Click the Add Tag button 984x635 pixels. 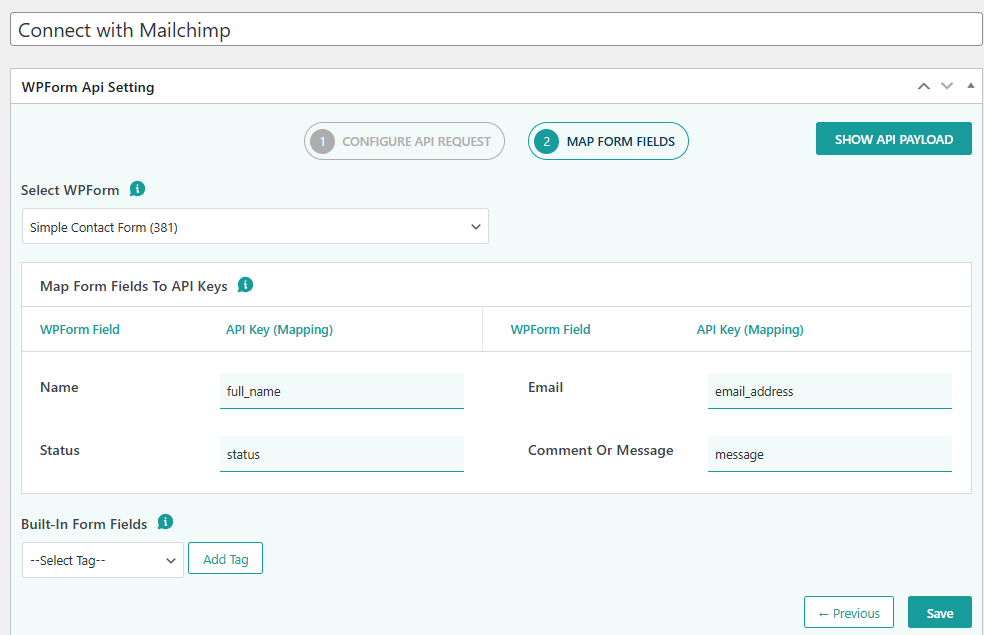click(225, 558)
